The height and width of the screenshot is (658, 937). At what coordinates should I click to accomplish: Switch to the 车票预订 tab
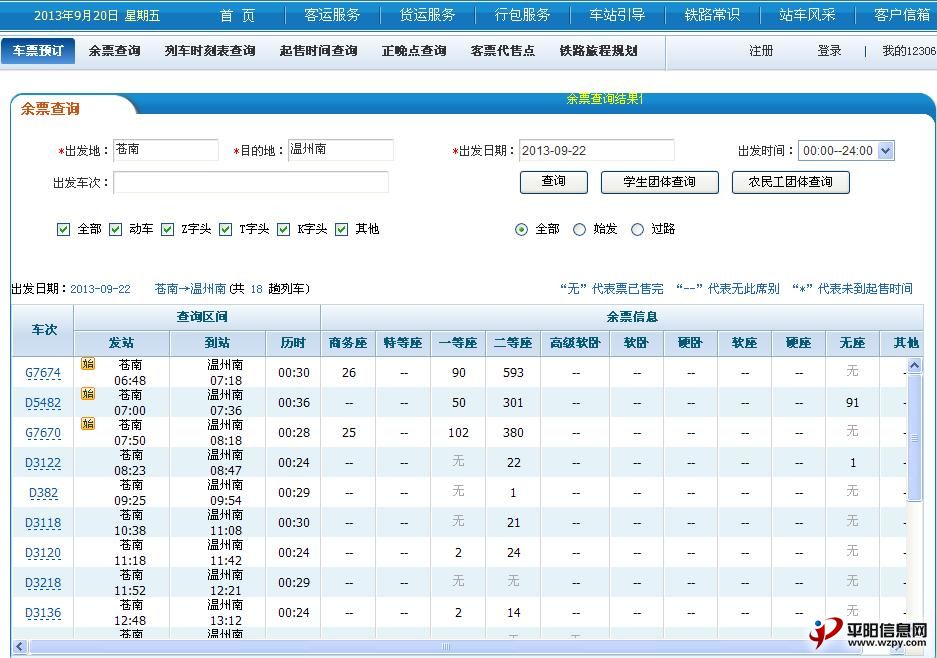[x=38, y=51]
